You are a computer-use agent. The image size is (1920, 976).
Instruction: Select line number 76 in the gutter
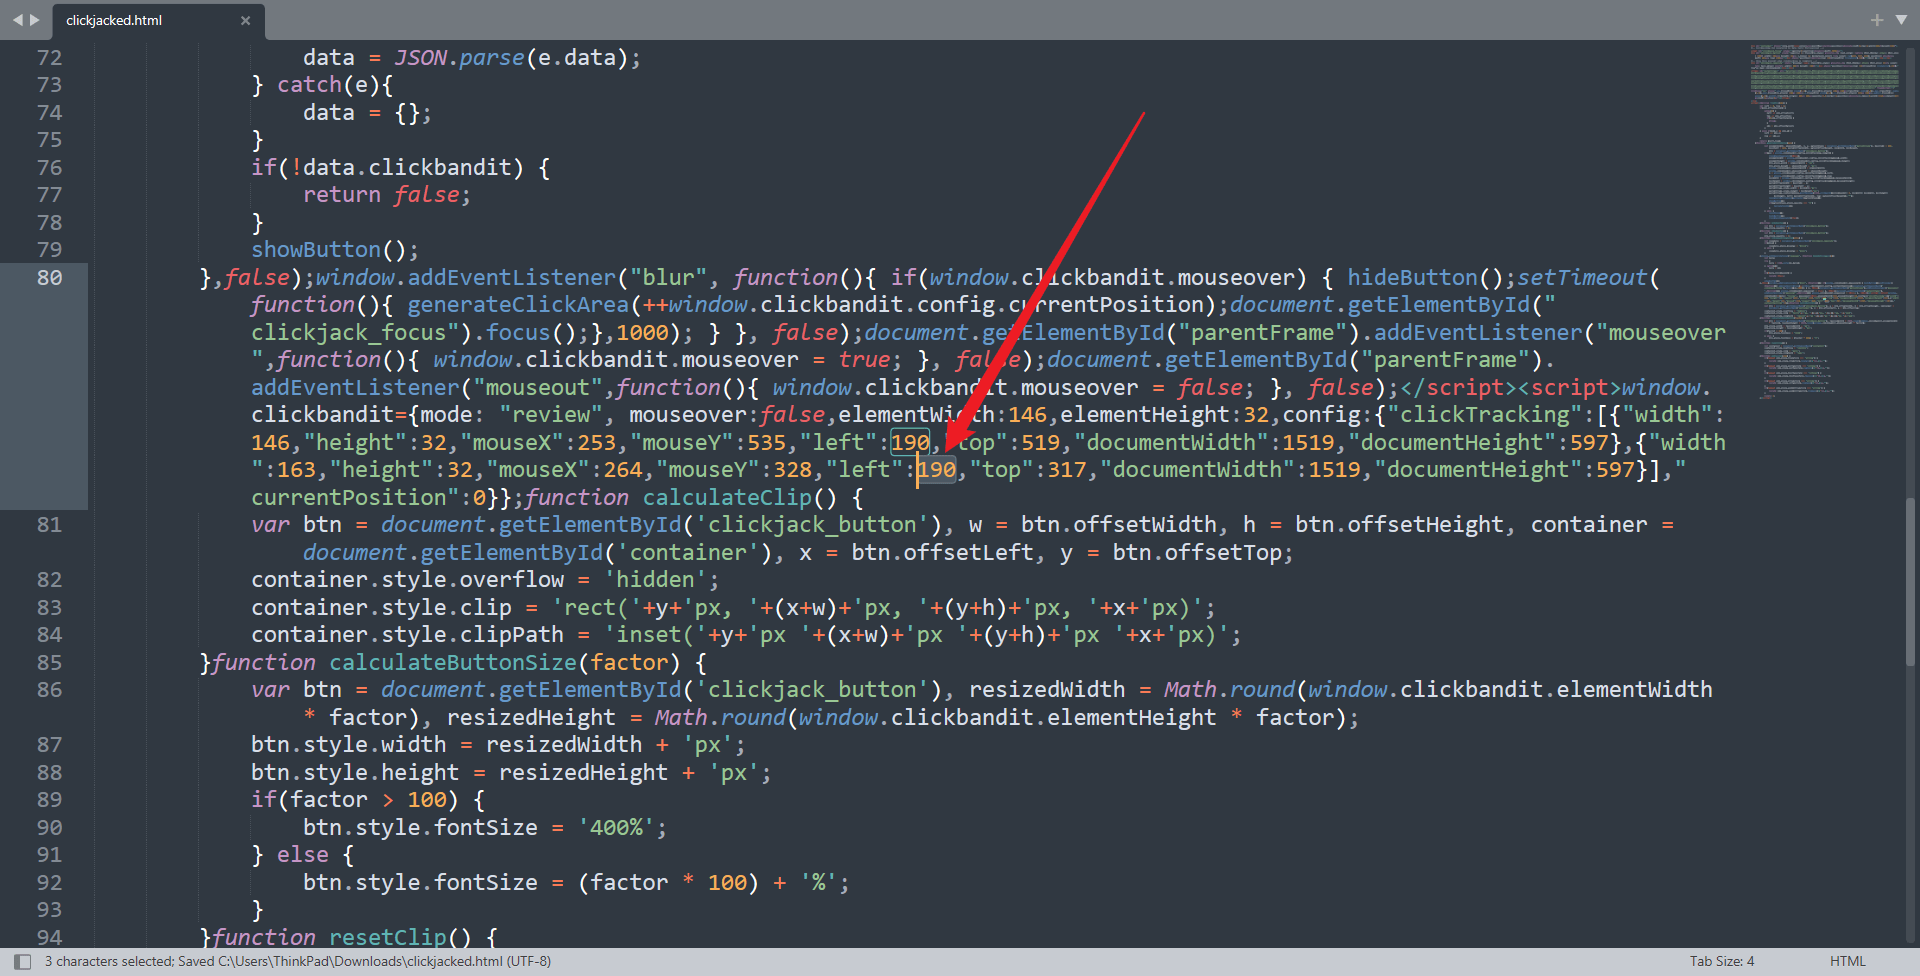tap(49, 168)
